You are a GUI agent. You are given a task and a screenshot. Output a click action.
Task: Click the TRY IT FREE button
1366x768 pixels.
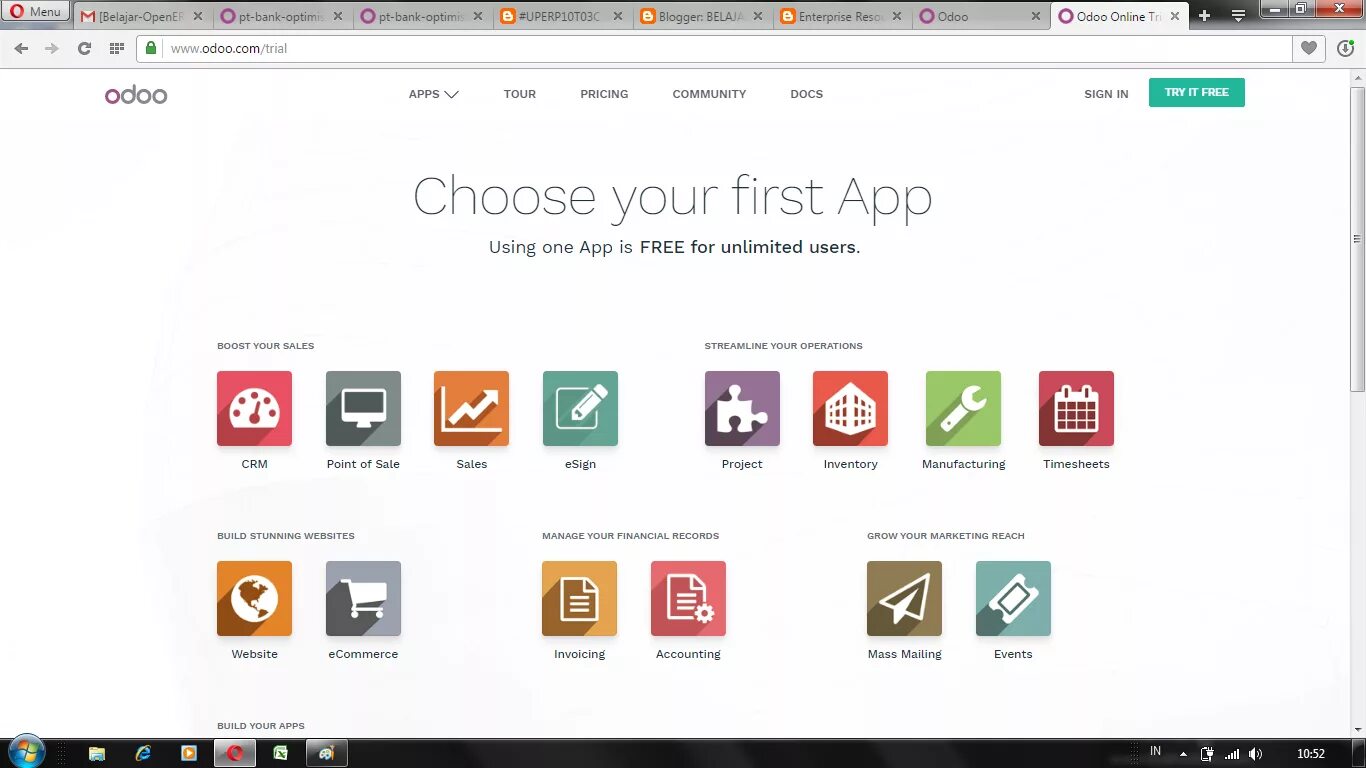(x=1197, y=92)
